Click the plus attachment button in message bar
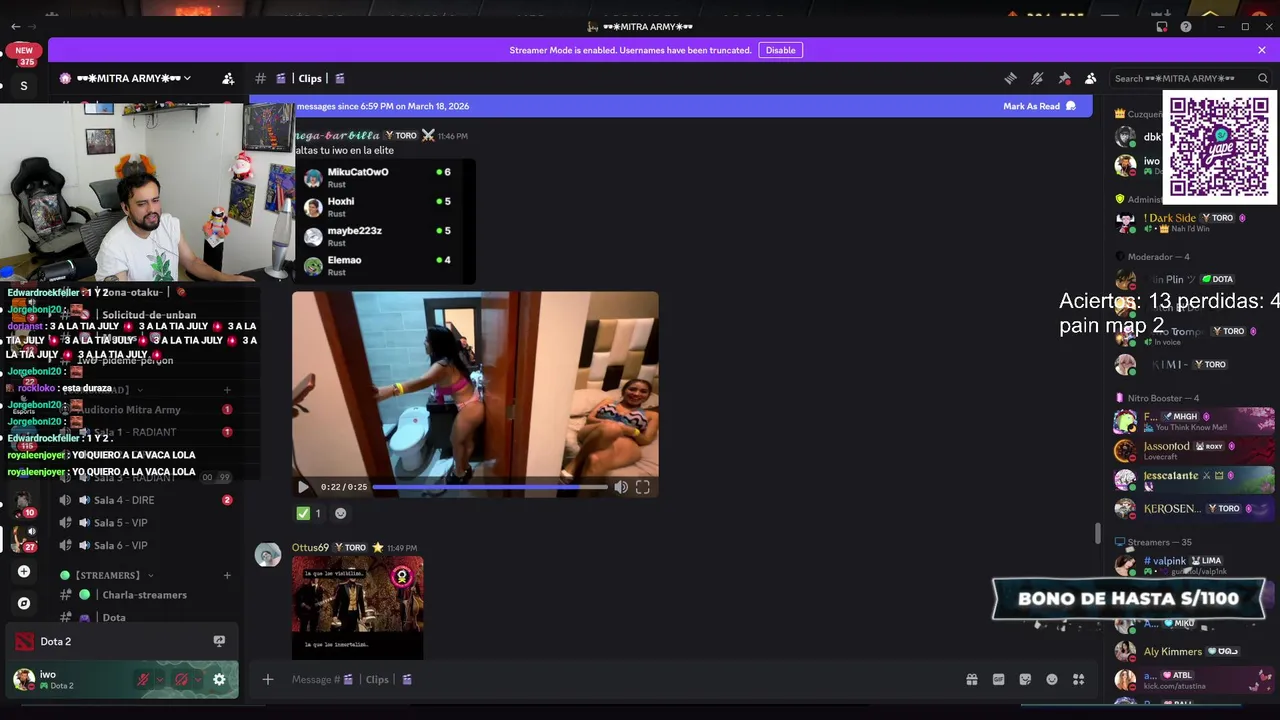The width and height of the screenshot is (1280, 720). pos(267,680)
